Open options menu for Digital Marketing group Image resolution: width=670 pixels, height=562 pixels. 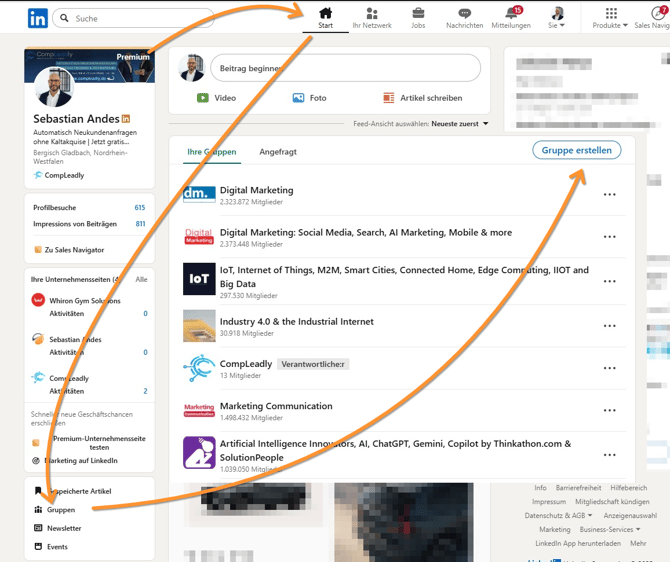pyautogui.click(x=609, y=195)
